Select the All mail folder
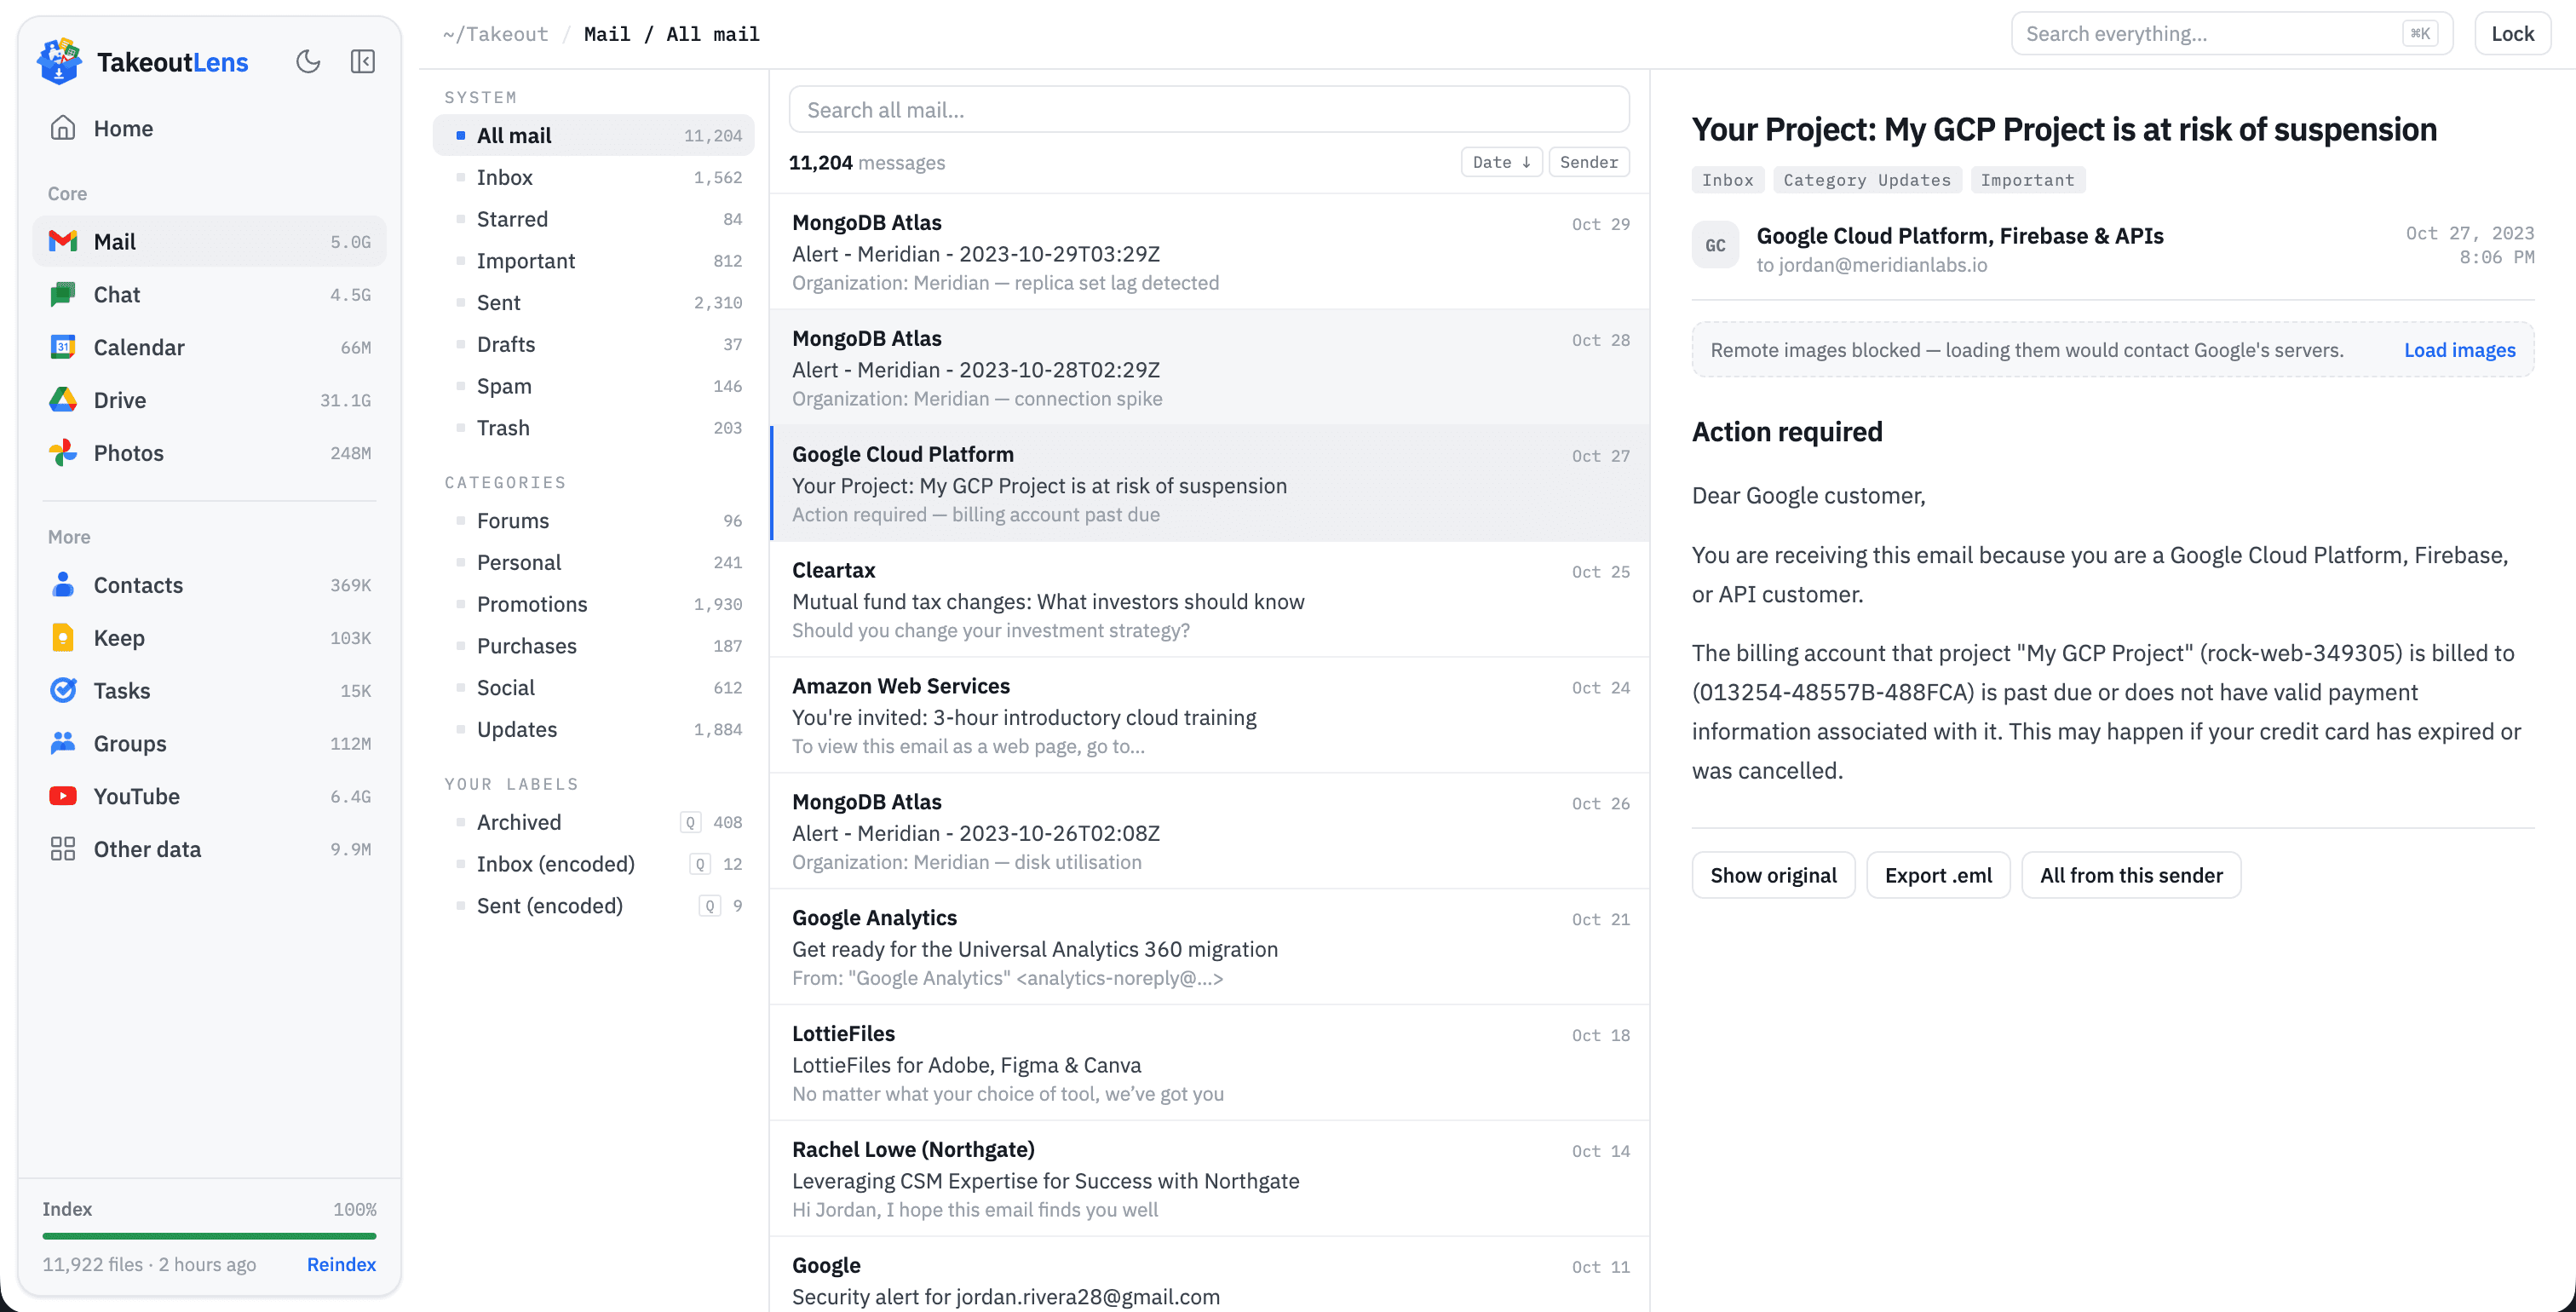This screenshot has width=2576, height=1312. [594, 135]
